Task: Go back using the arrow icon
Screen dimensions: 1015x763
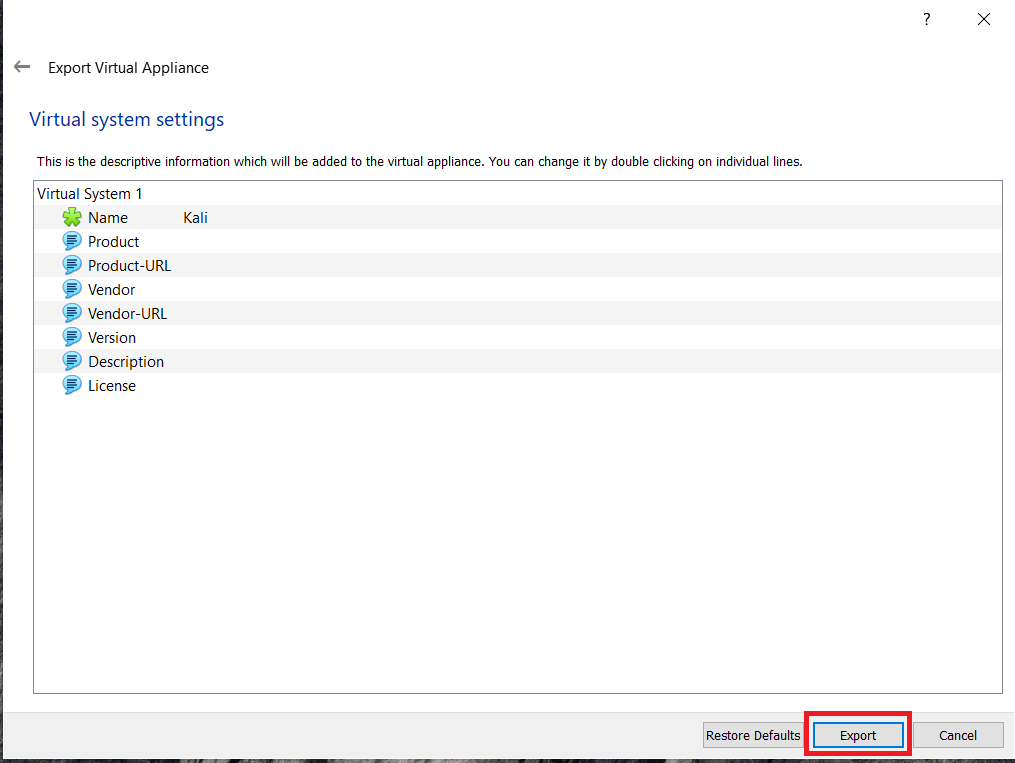Action: [x=22, y=66]
